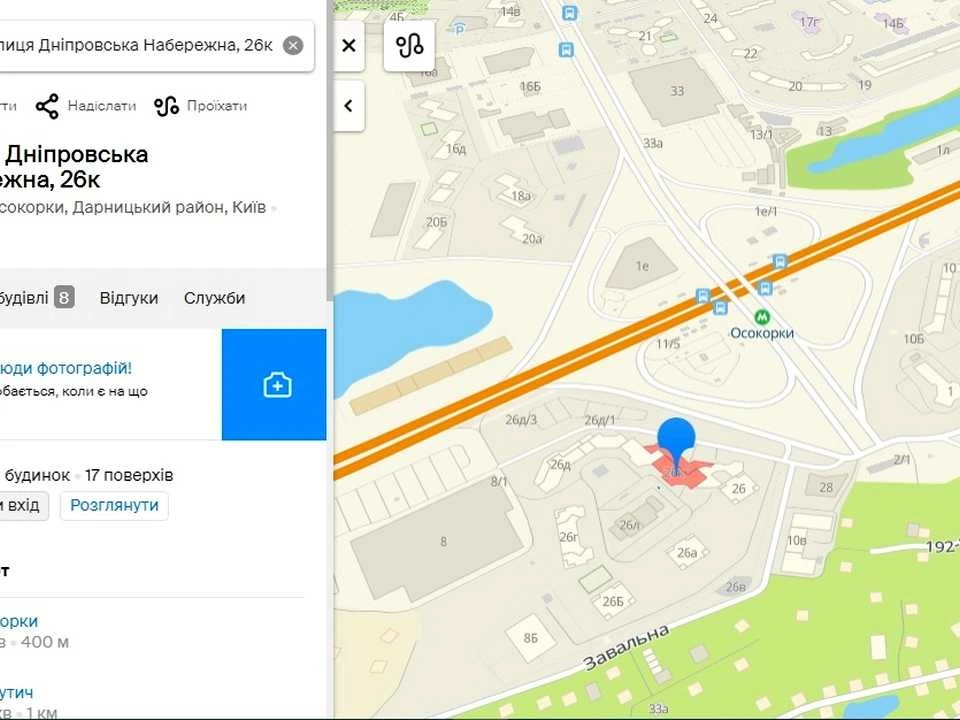Image resolution: width=960 pixels, height=720 pixels.
Task: Click the bus stop icon beside building 1е/1
Action: pos(779,261)
